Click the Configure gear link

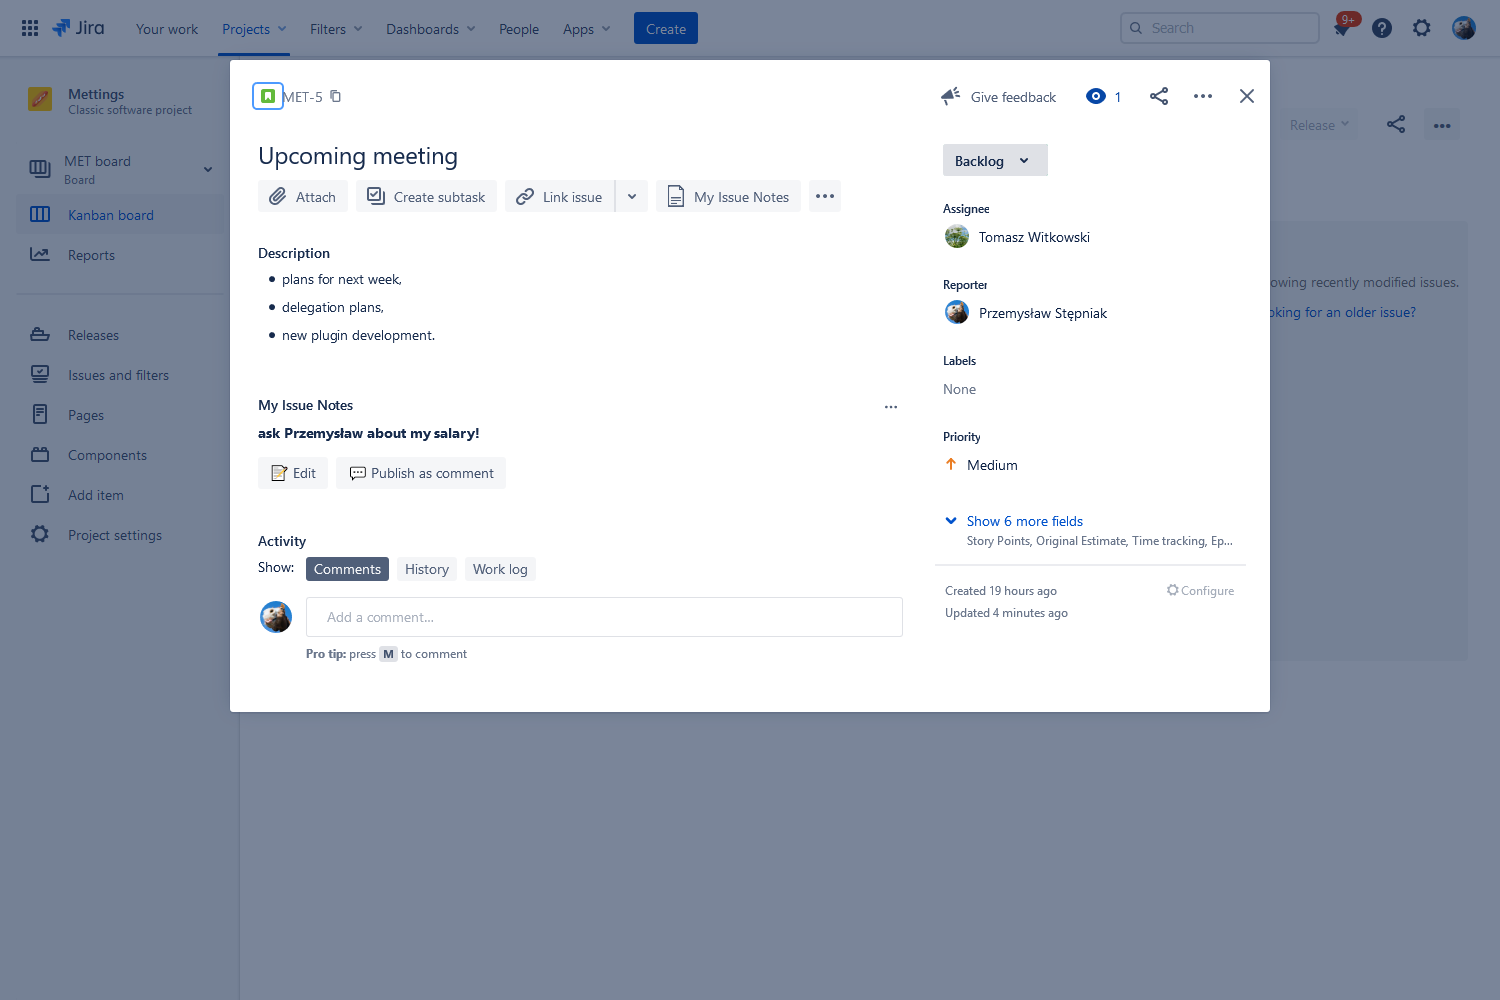click(x=1200, y=591)
